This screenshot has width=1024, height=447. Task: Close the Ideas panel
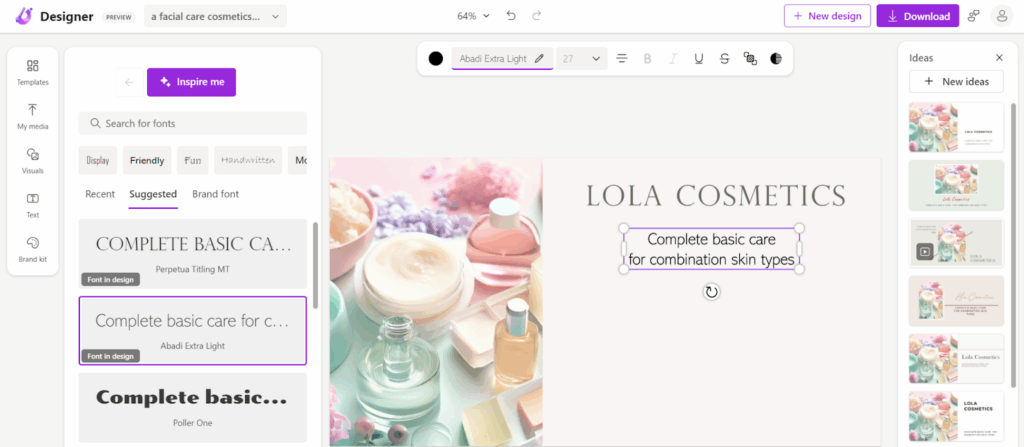point(999,58)
